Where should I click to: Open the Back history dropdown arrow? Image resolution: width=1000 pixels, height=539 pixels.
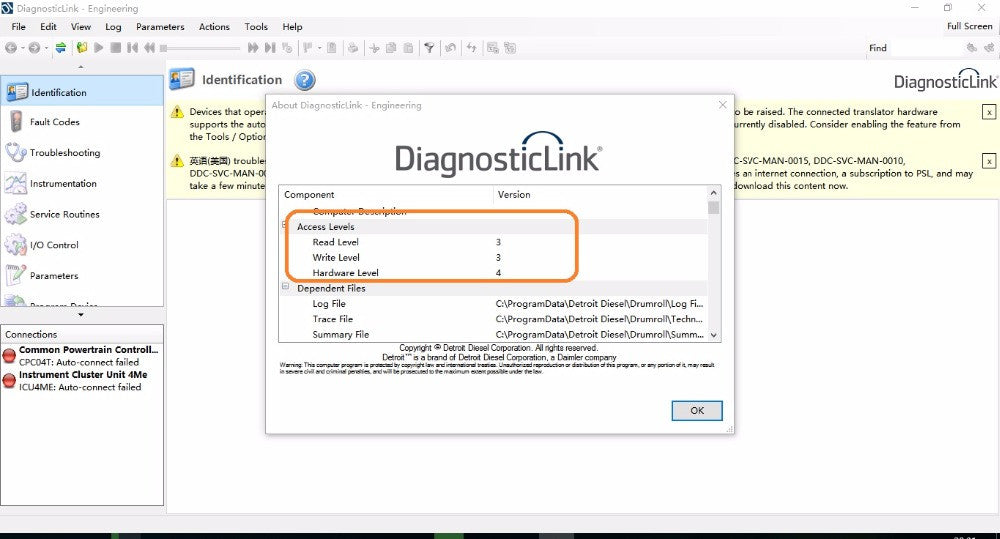click(x=22, y=48)
